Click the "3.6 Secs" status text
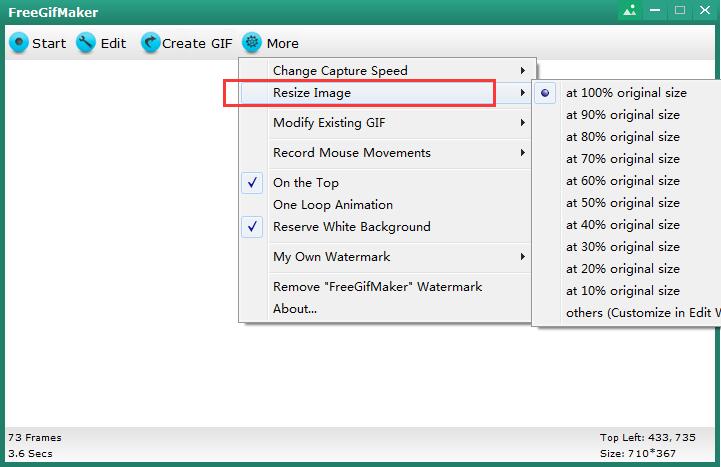This screenshot has width=721, height=467. (30, 454)
